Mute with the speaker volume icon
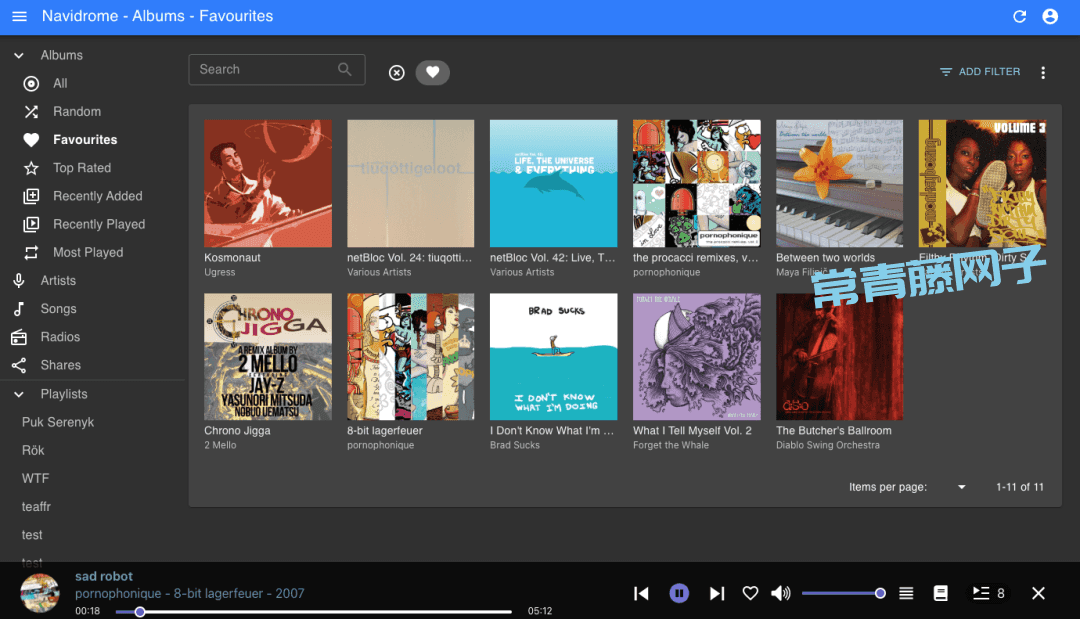 780,594
